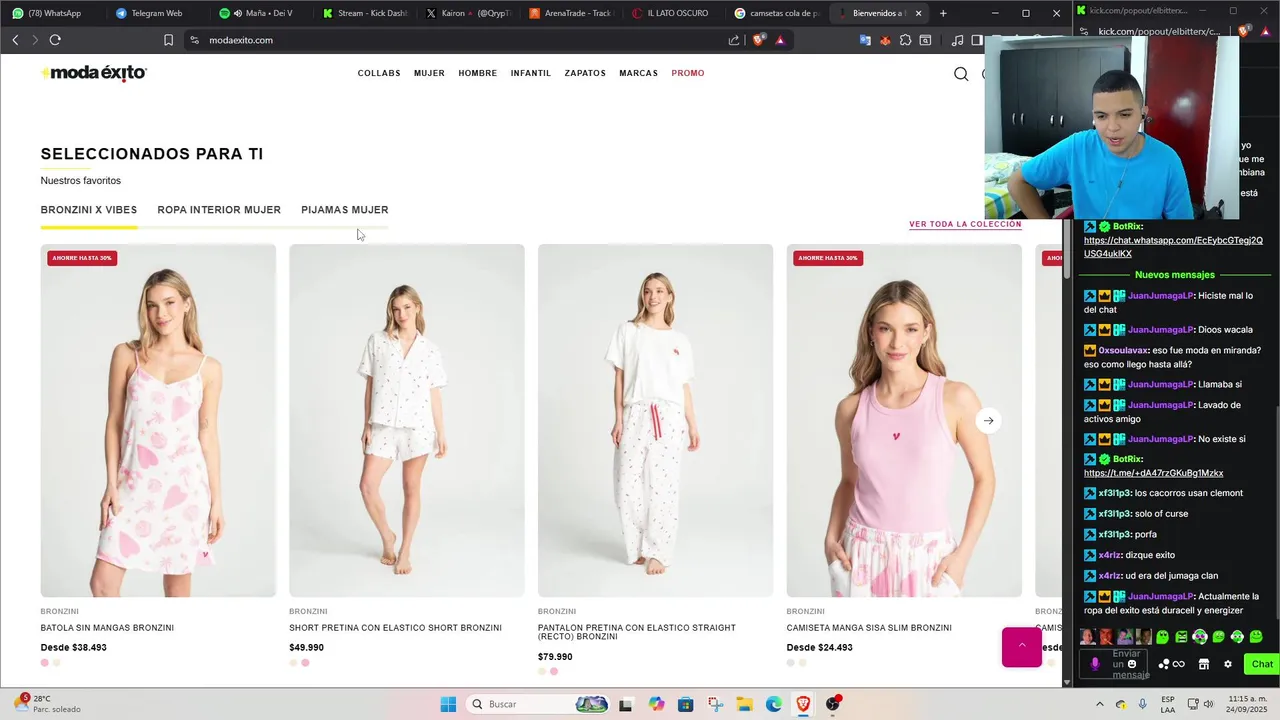The height and width of the screenshot is (720, 1280).
Task: Choose pink swatch under Short Pretina
Action: pos(305,662)
